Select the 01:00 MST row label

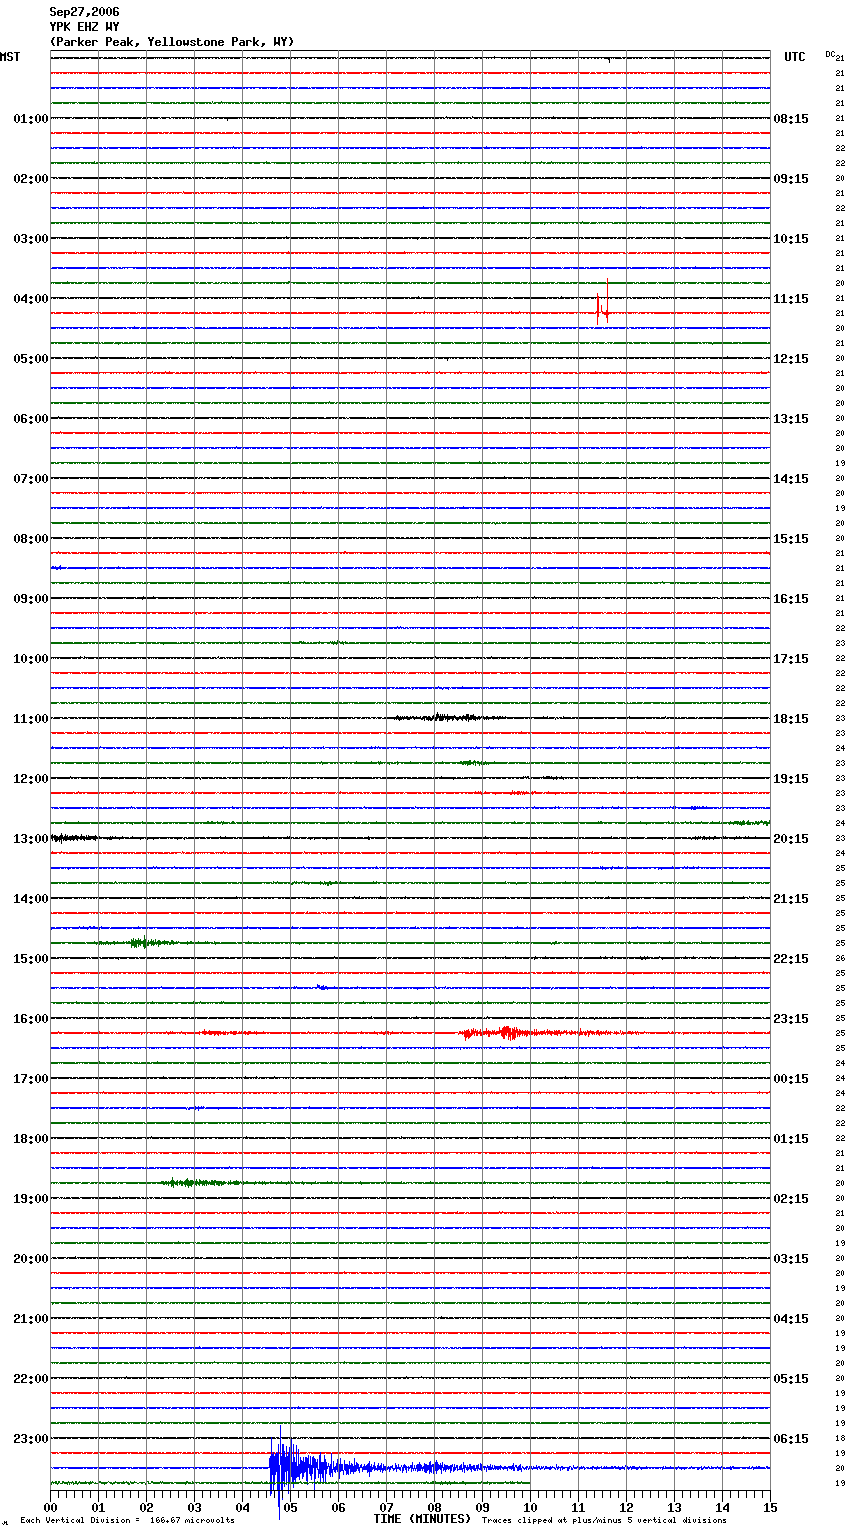(31, 119)
